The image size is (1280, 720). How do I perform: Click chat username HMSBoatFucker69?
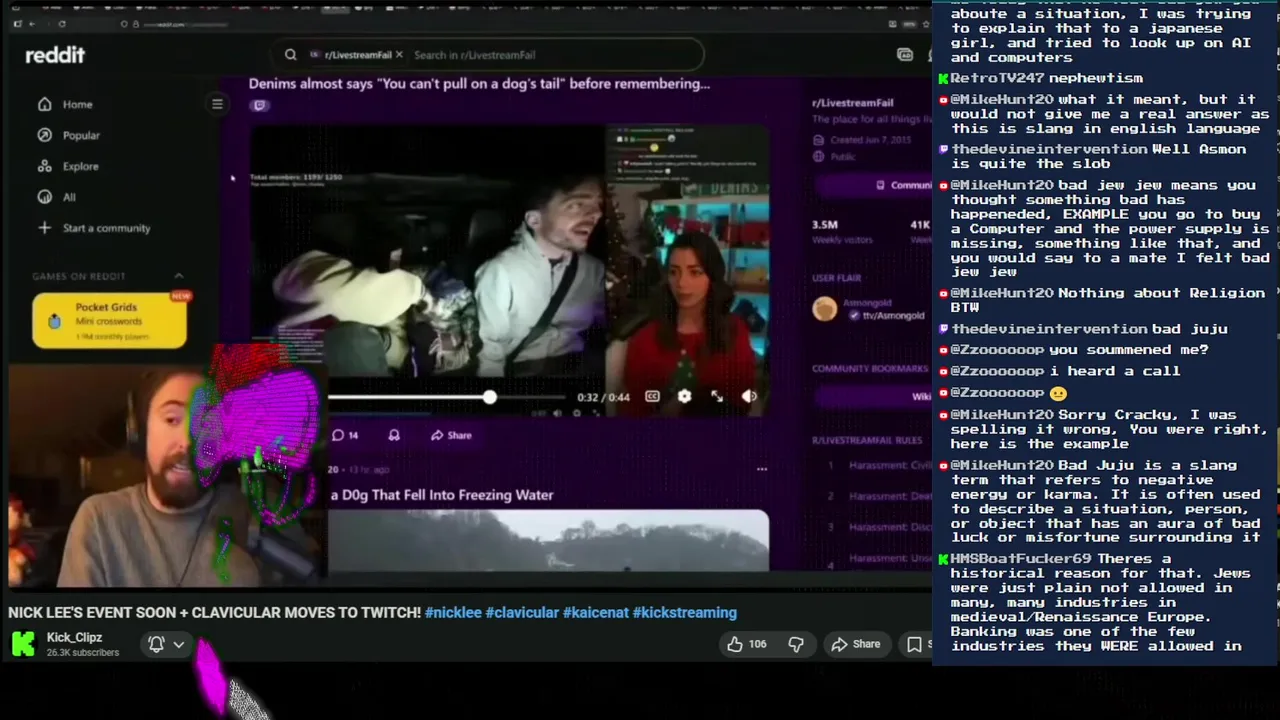1020,559
